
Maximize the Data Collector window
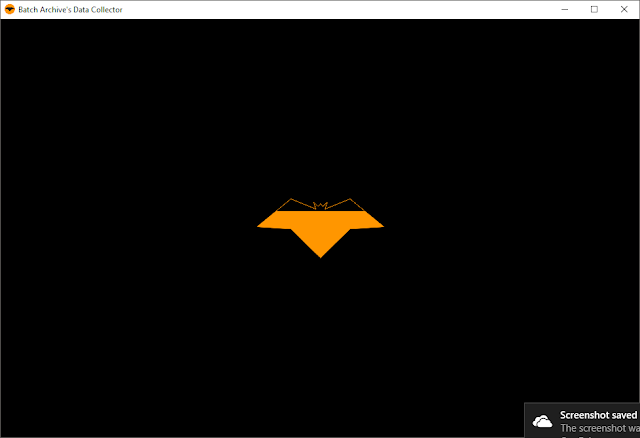pyautogui.click(x=594, y=9)
